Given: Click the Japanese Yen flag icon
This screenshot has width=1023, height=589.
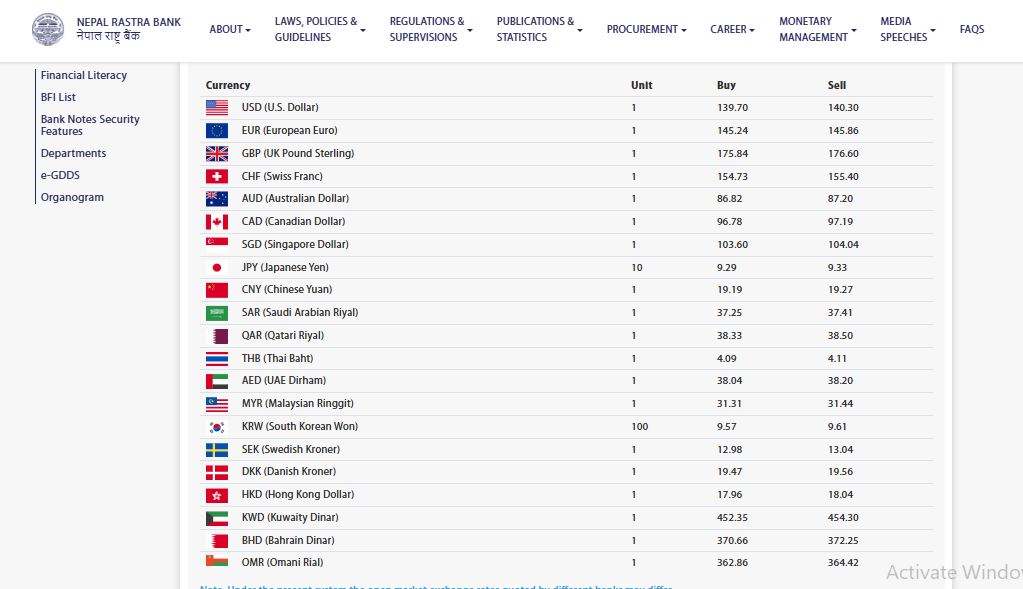Looking at the screenshot, I should 217,267.
